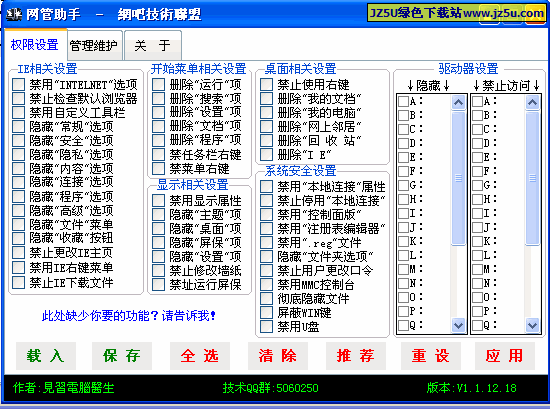550x409 pixels.
Task: Check 禁止检查默认浏览器
Action: pos(19,99)
